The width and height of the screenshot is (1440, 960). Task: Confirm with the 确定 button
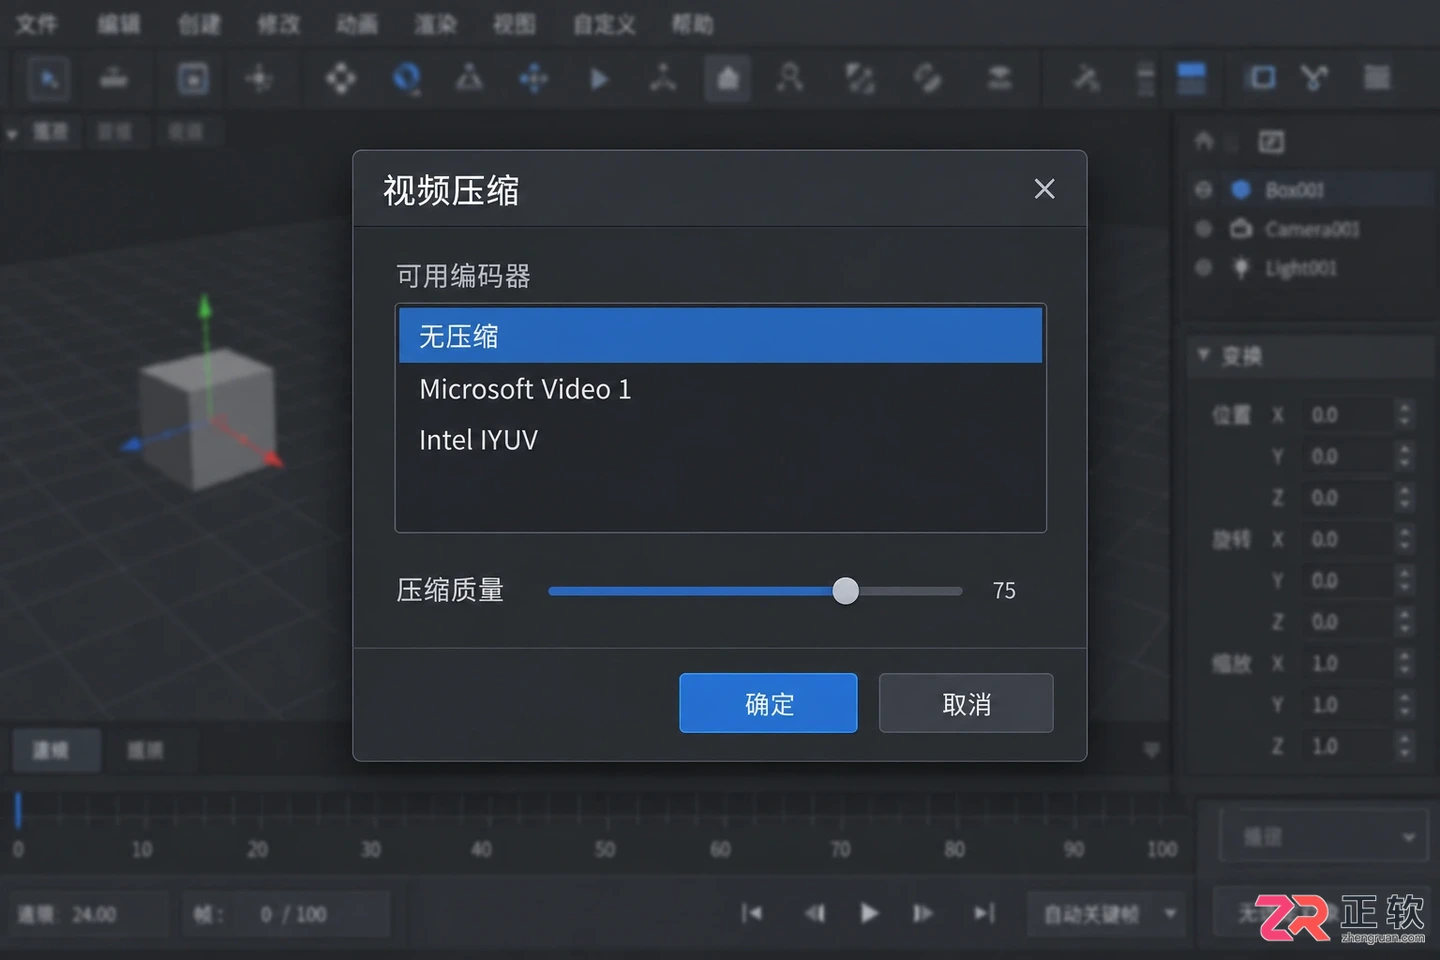(x=768, y=703)
